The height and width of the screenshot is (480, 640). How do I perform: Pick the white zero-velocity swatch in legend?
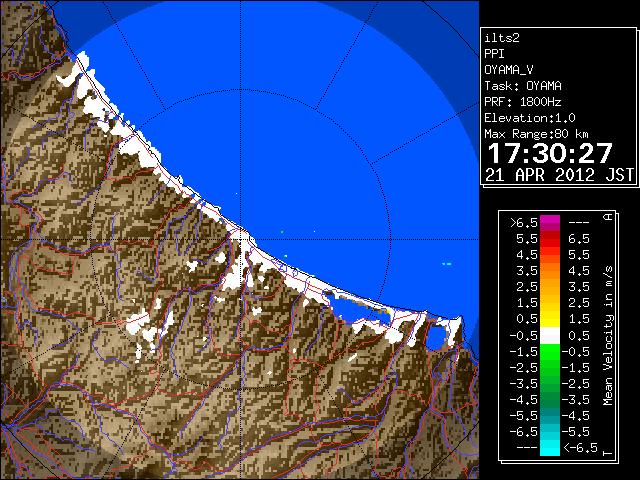(550, 336)
